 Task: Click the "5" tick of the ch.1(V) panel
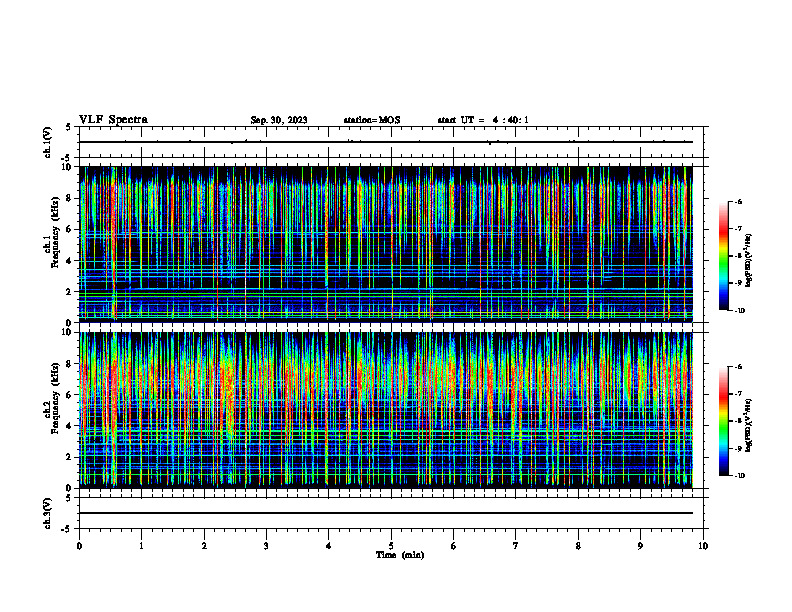tap(69, 127)
